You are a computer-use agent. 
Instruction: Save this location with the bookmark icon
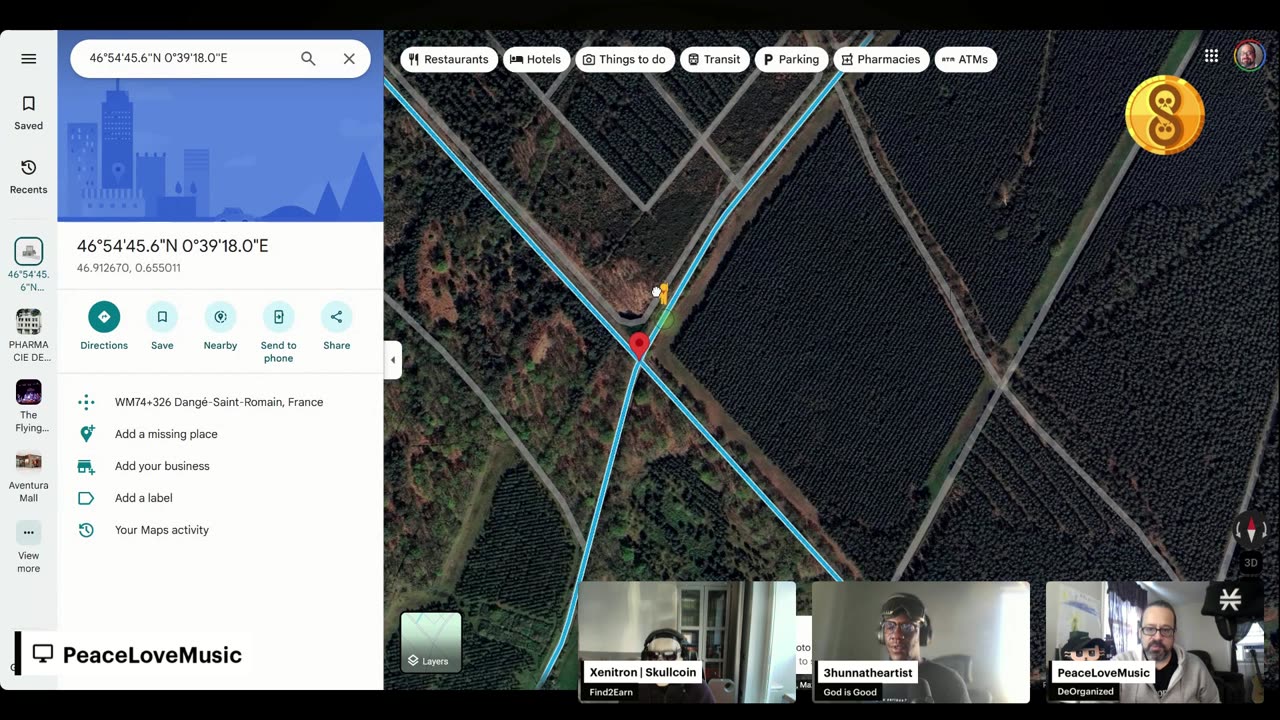(x=162, y=326)
